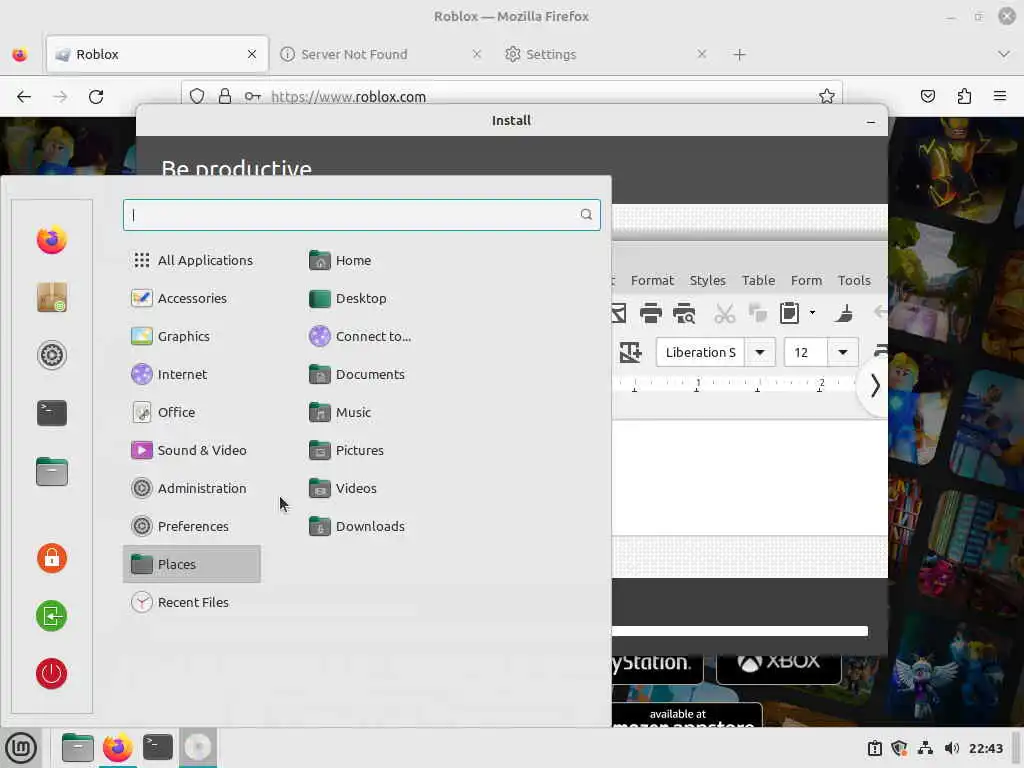Screen dimensions: 1024x768
Task: Switch to Settings tab in Firefox
Action: coord(605,54)
